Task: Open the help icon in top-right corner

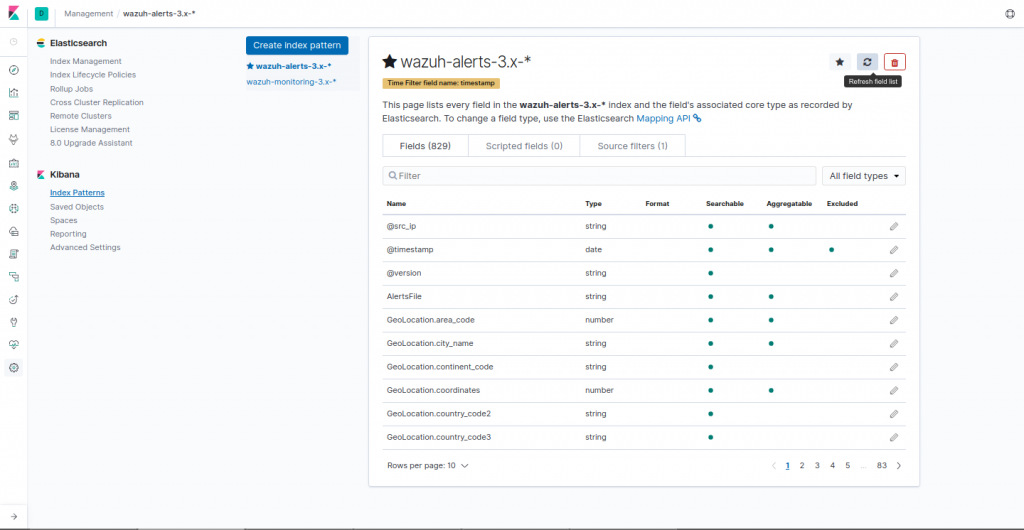Action: (x=1010, y=14)
